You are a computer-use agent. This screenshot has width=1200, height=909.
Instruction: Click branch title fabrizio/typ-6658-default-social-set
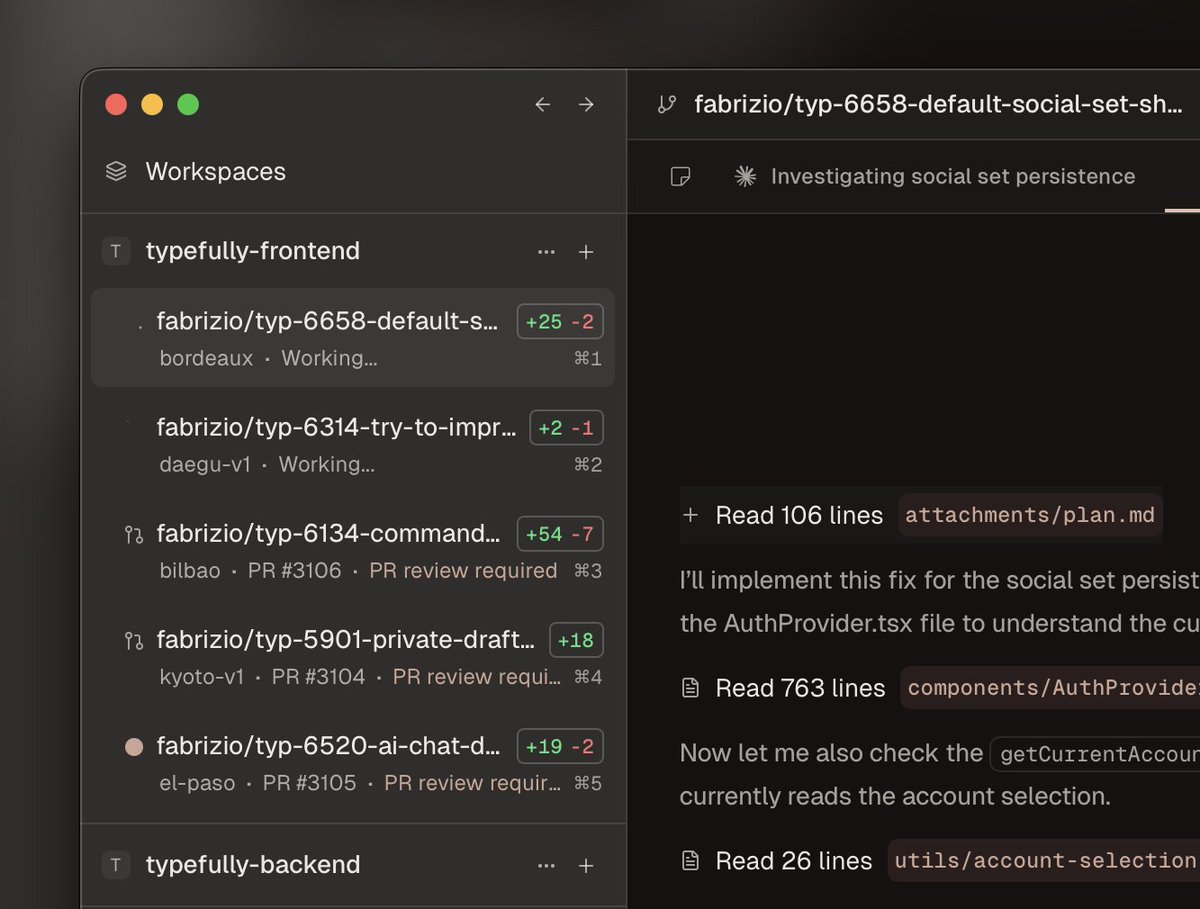click(938, 104)
